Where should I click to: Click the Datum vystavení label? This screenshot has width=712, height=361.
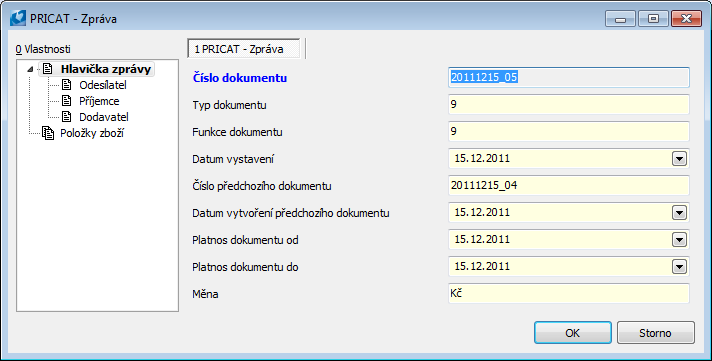(x=233, y=159)
